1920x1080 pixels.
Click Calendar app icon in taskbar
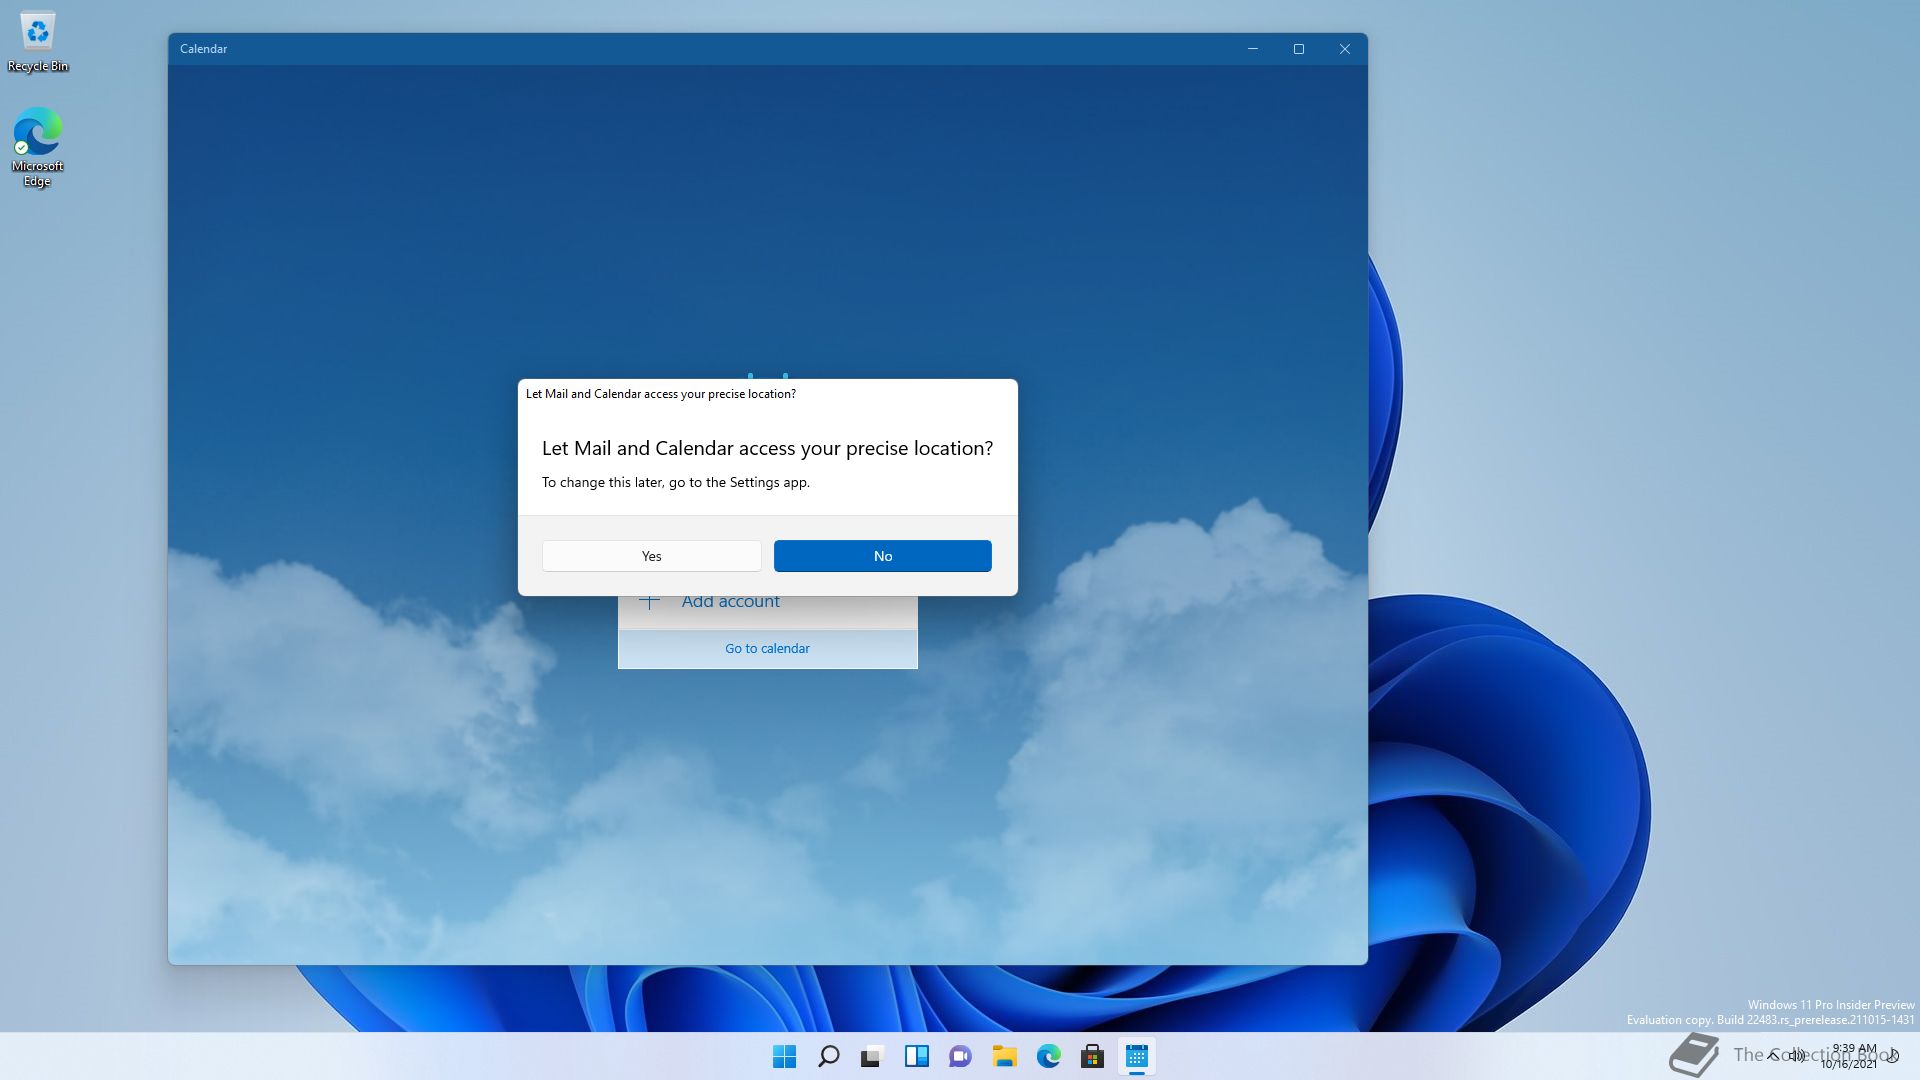[x=1136, y=1056]
